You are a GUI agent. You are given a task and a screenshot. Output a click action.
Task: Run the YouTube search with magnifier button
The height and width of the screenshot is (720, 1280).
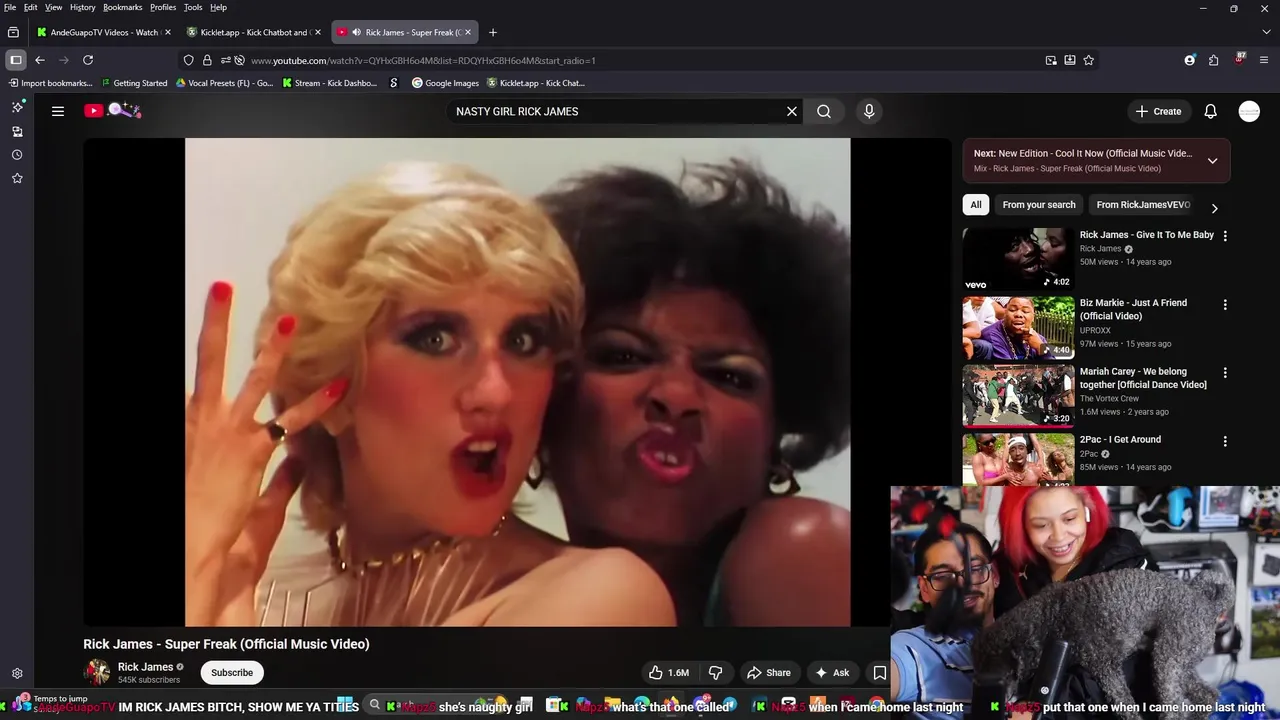point(824,111)
